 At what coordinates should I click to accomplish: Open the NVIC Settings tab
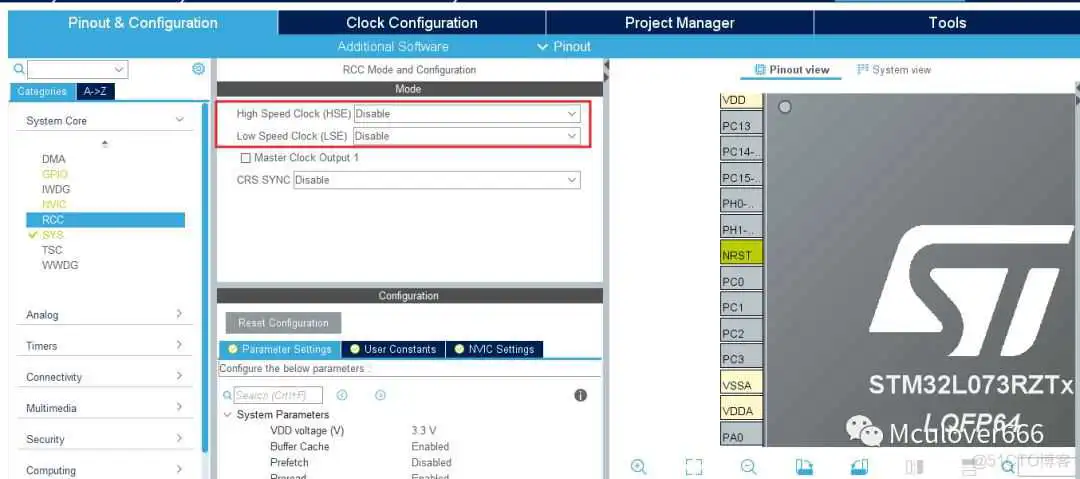point(494,349)
